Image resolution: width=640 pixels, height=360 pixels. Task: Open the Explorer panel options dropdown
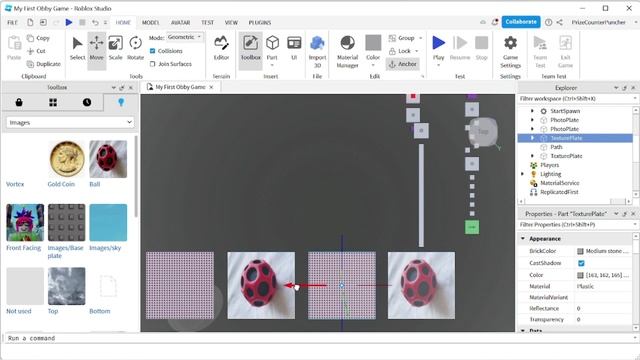tap(616, 88)
